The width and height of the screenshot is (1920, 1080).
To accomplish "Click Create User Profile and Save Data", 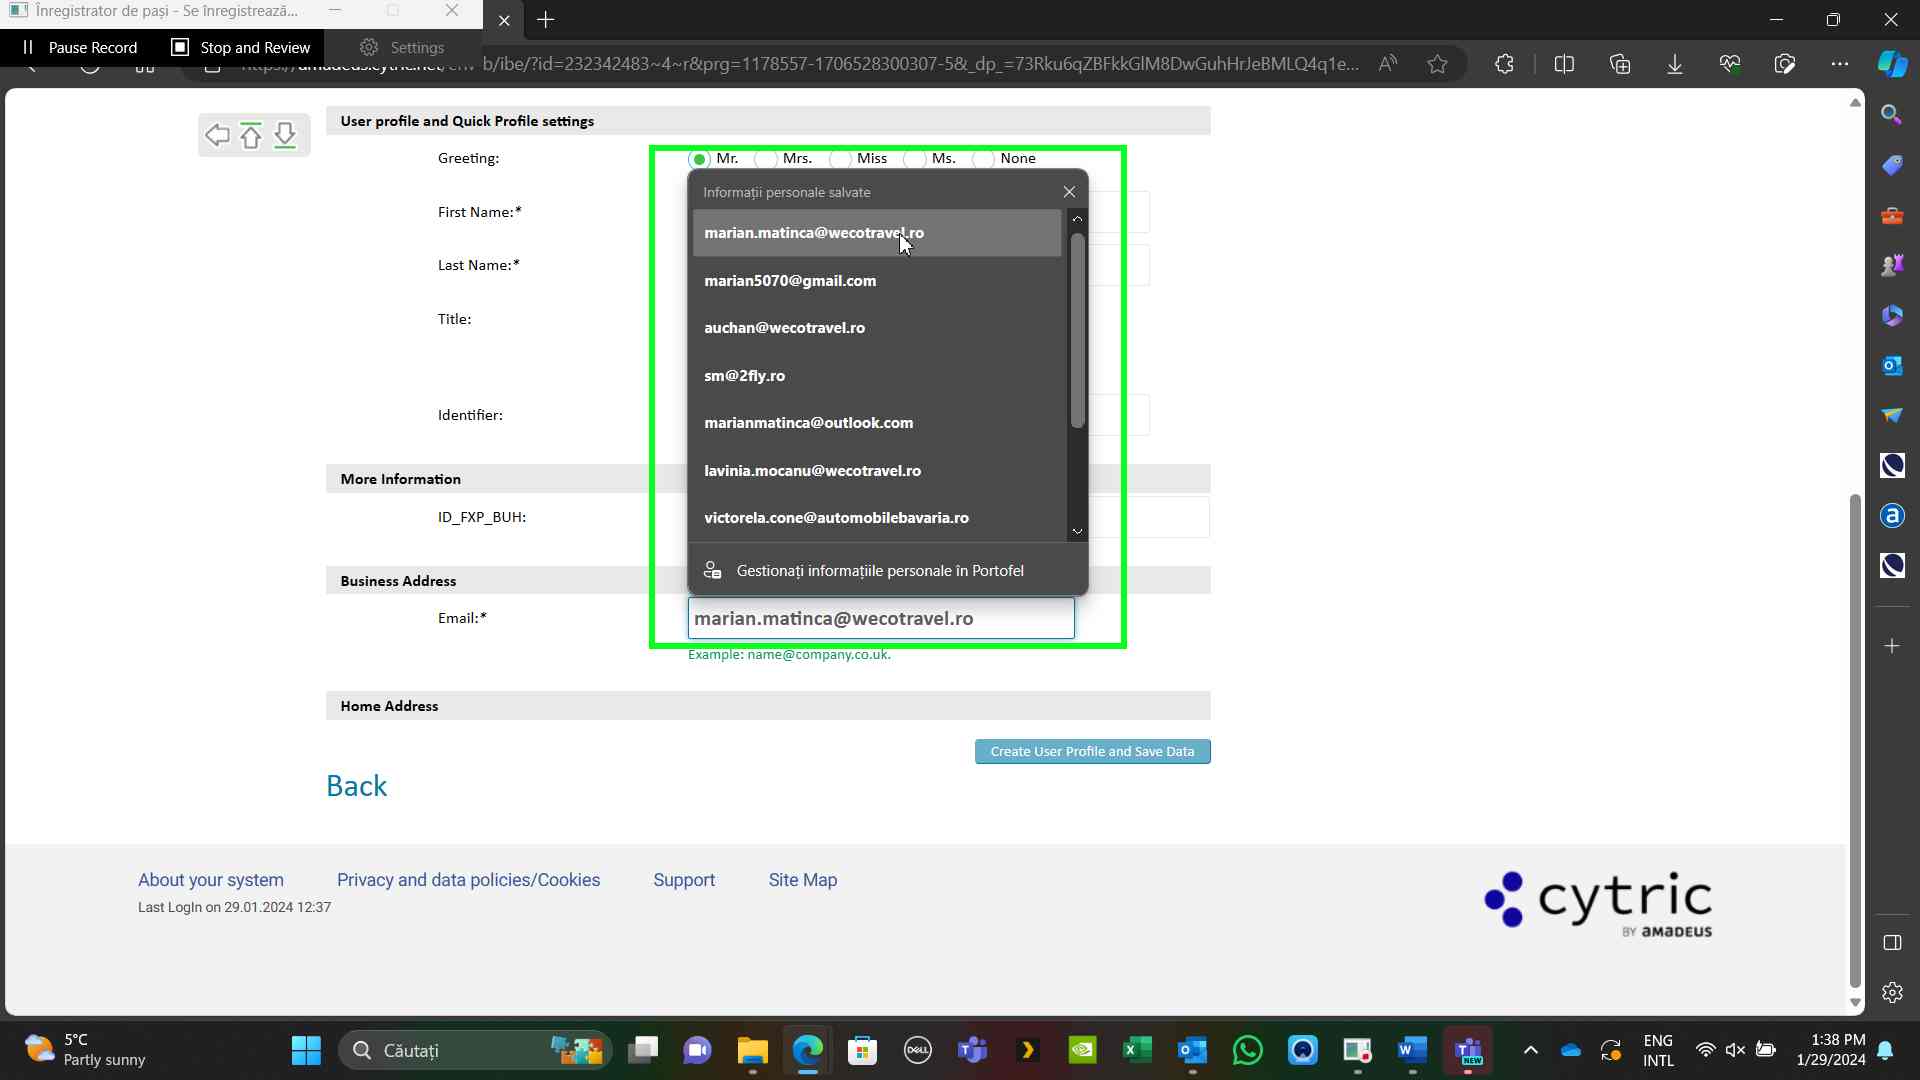I will pyautogui.click(x=1092, y=752).
